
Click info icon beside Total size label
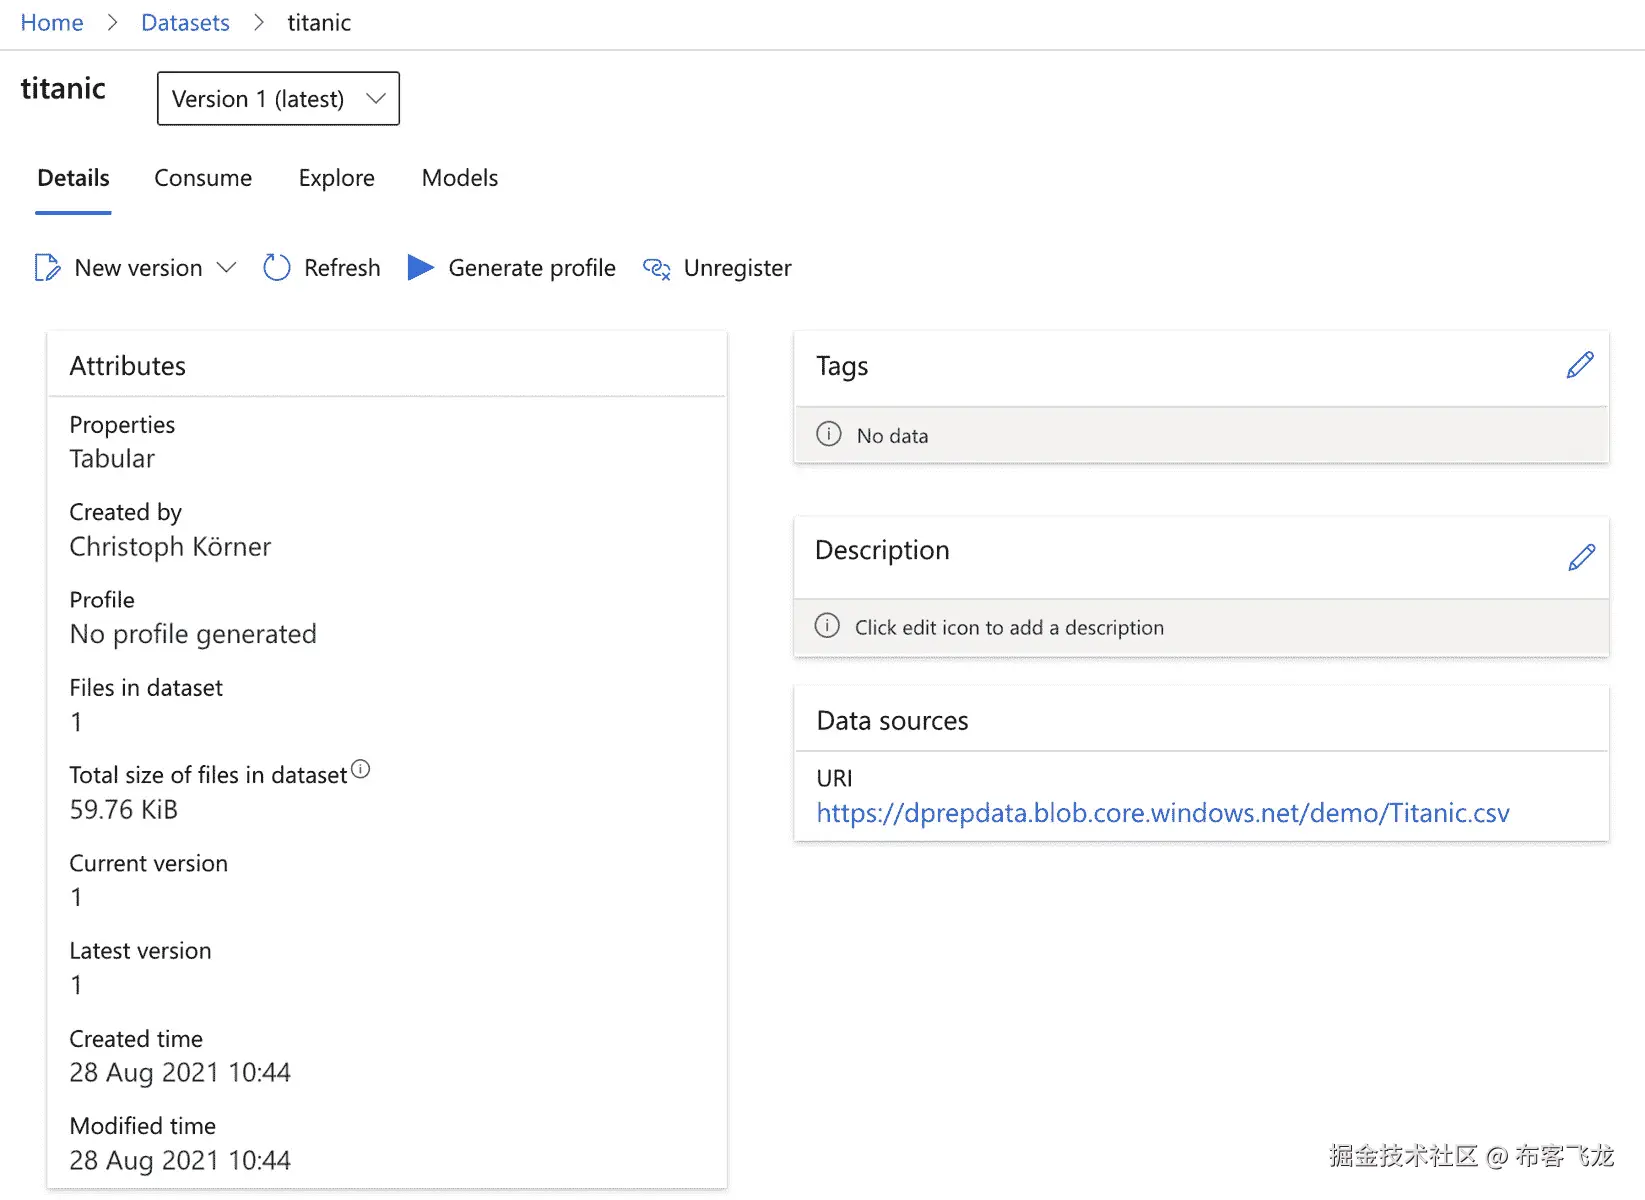(x=361, y=769)
